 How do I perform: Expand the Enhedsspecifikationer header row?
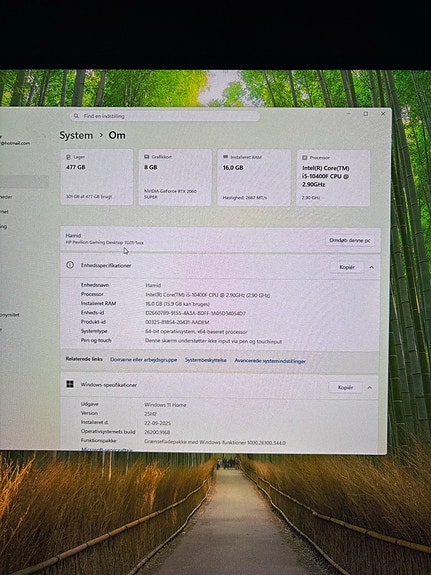220,266
